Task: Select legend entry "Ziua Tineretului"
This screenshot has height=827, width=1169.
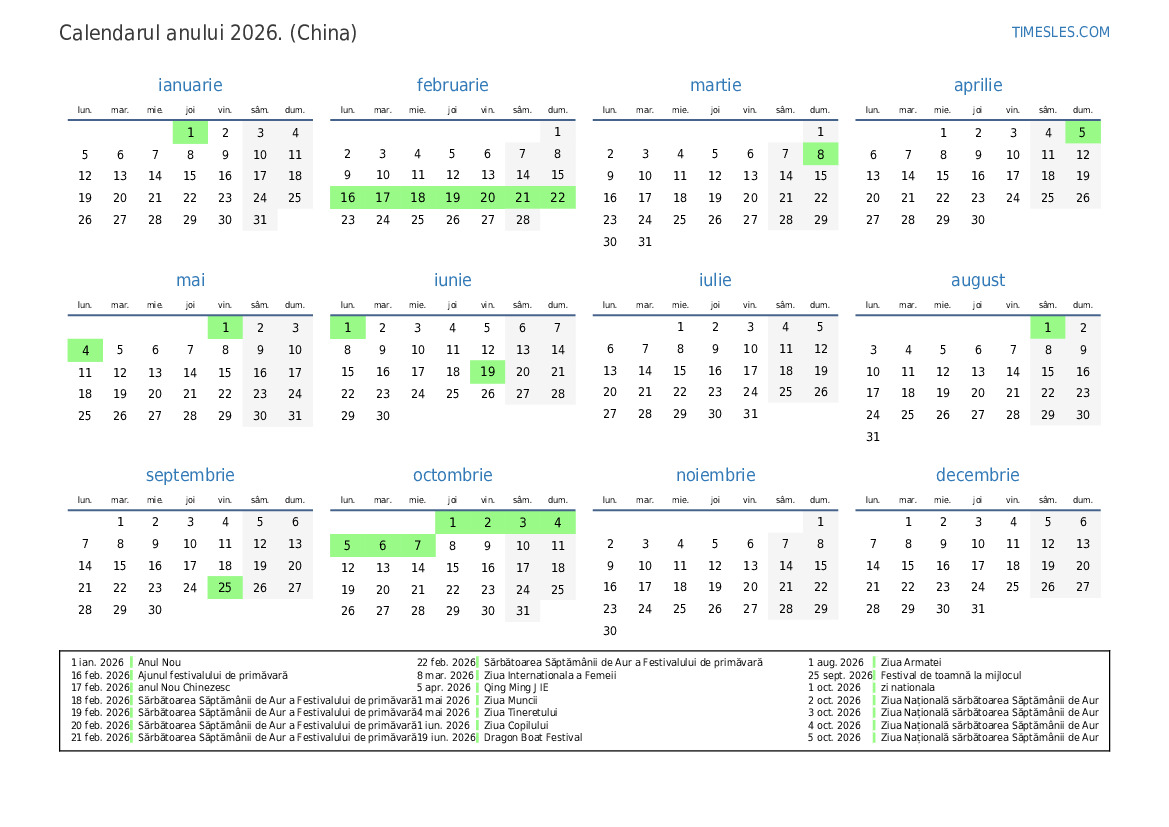Action: 520,712
